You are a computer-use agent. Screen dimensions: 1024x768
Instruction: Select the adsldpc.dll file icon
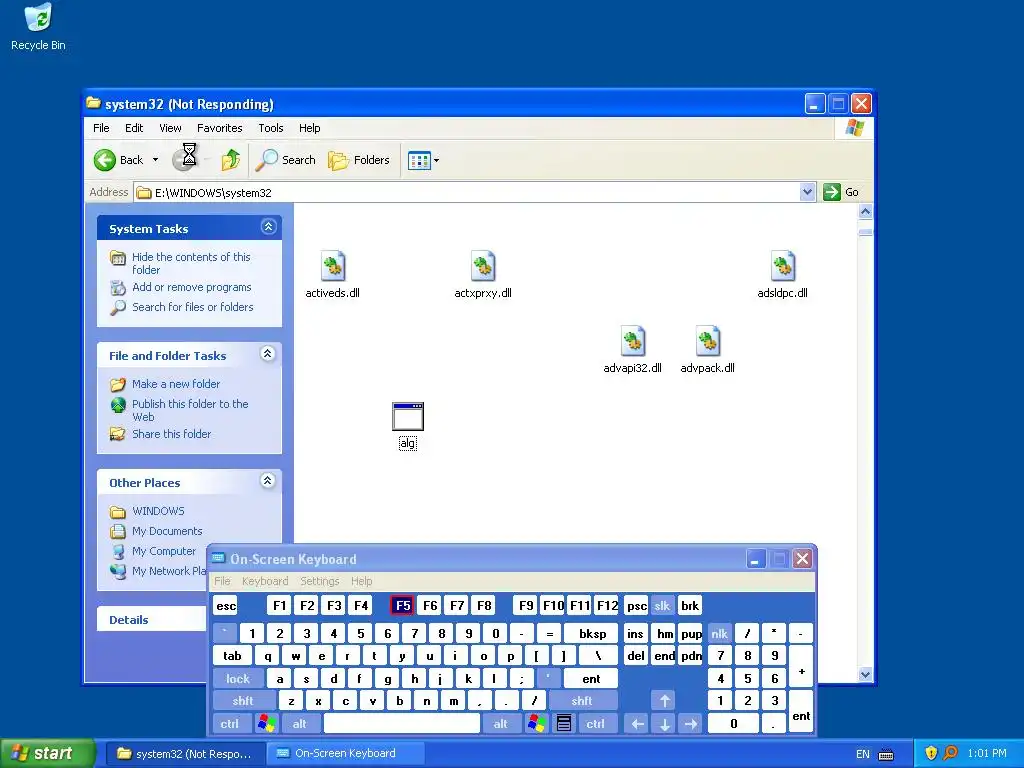(782, 266)
